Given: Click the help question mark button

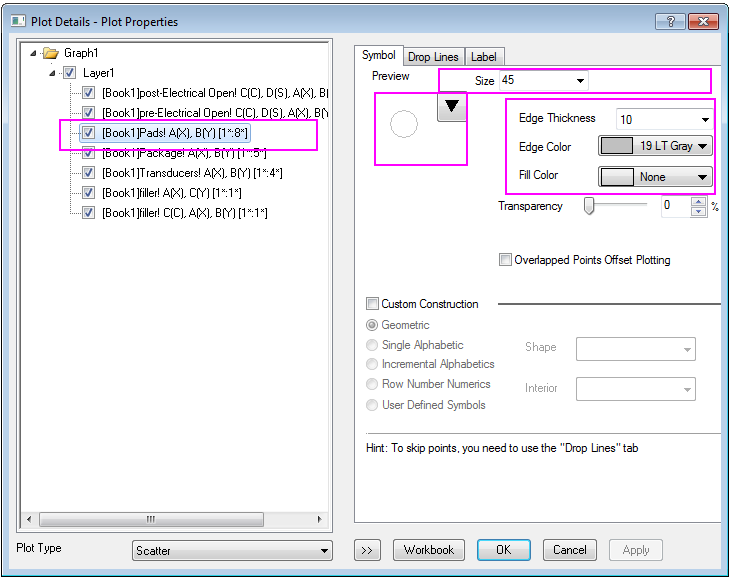Looking at the screenshot, I should [x=670, y=22].
